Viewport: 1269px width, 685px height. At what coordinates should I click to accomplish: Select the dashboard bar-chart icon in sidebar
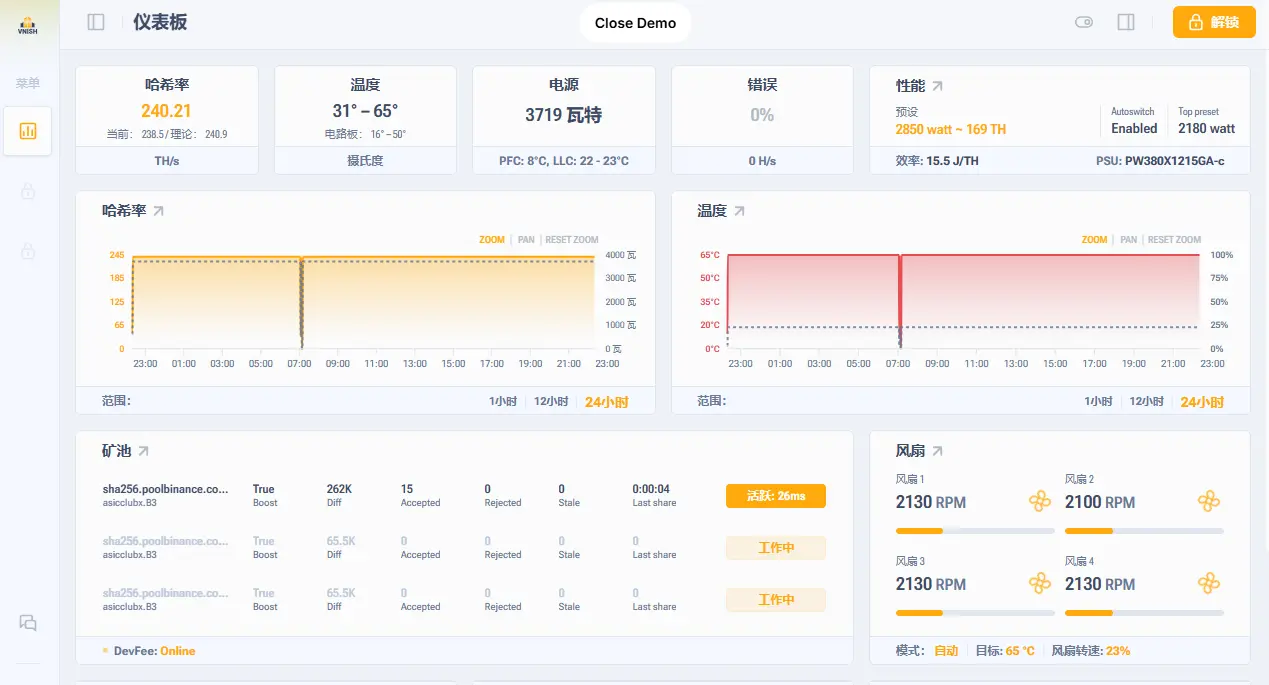27,131
